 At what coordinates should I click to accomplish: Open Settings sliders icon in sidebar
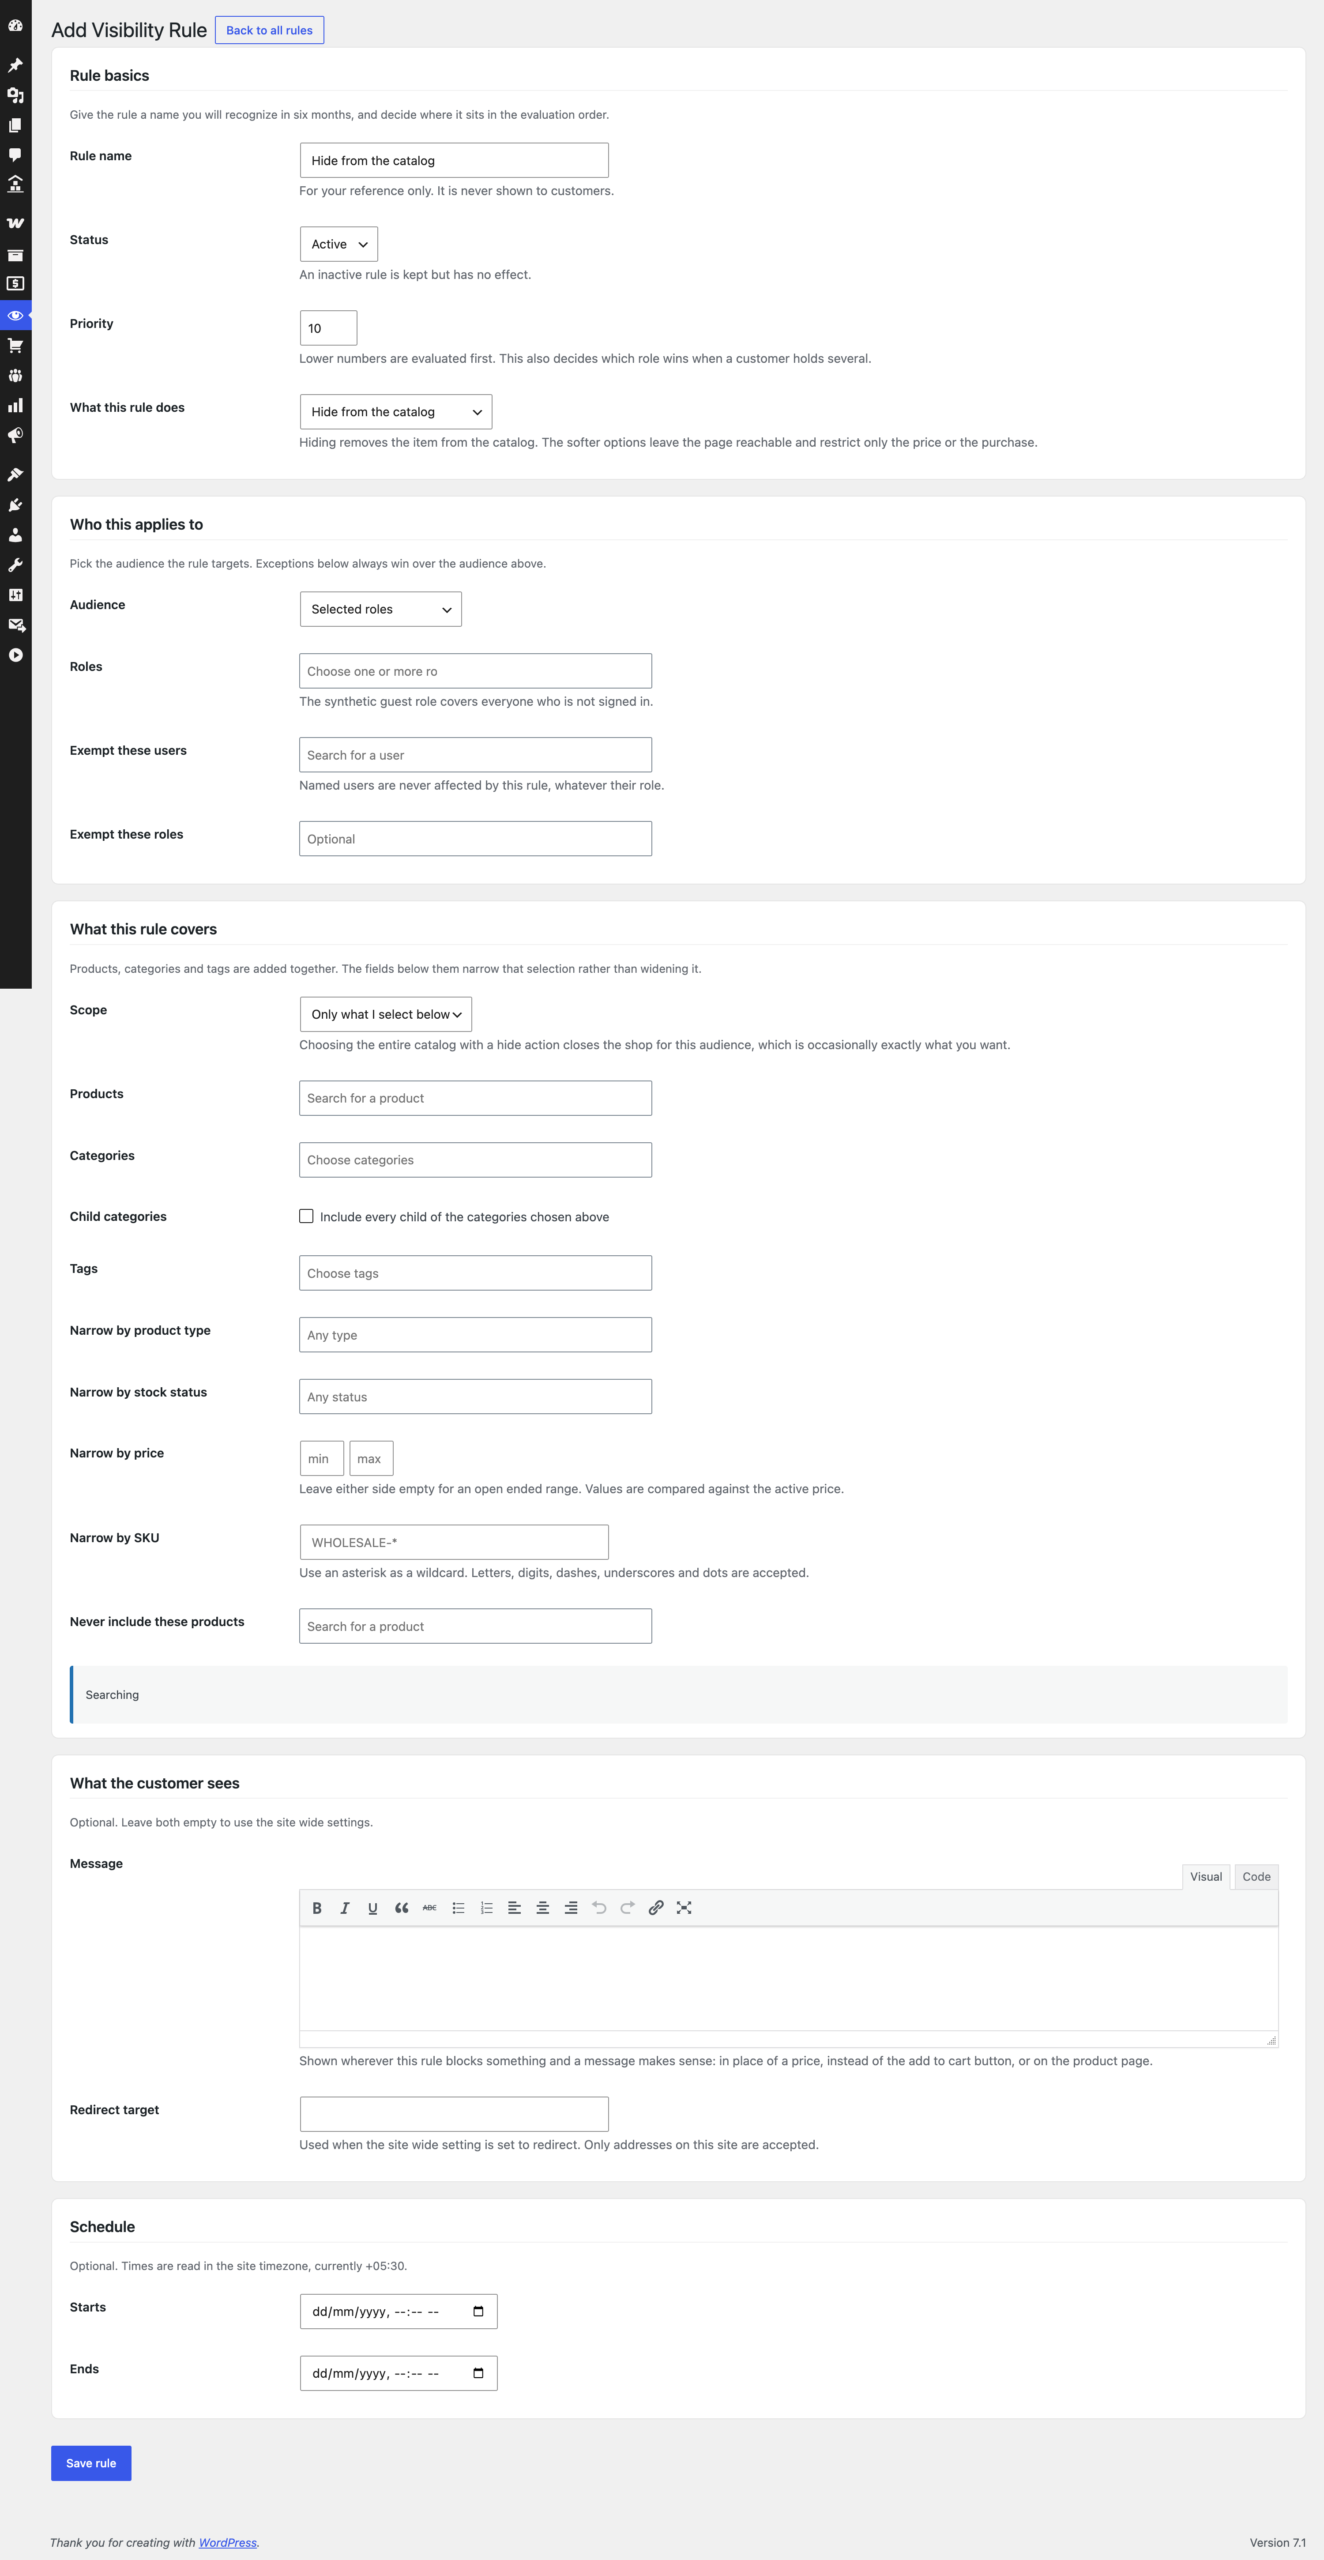tap(15, 595)
